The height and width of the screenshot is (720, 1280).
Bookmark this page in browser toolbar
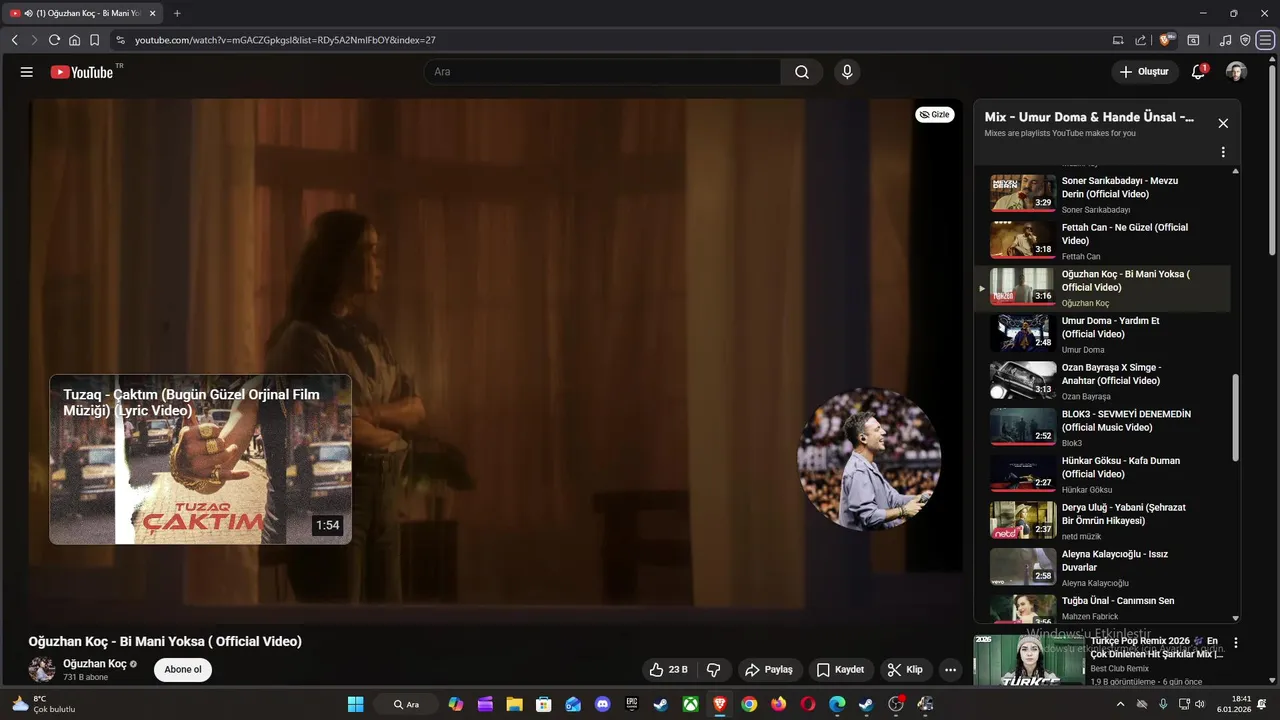(95, 40)
